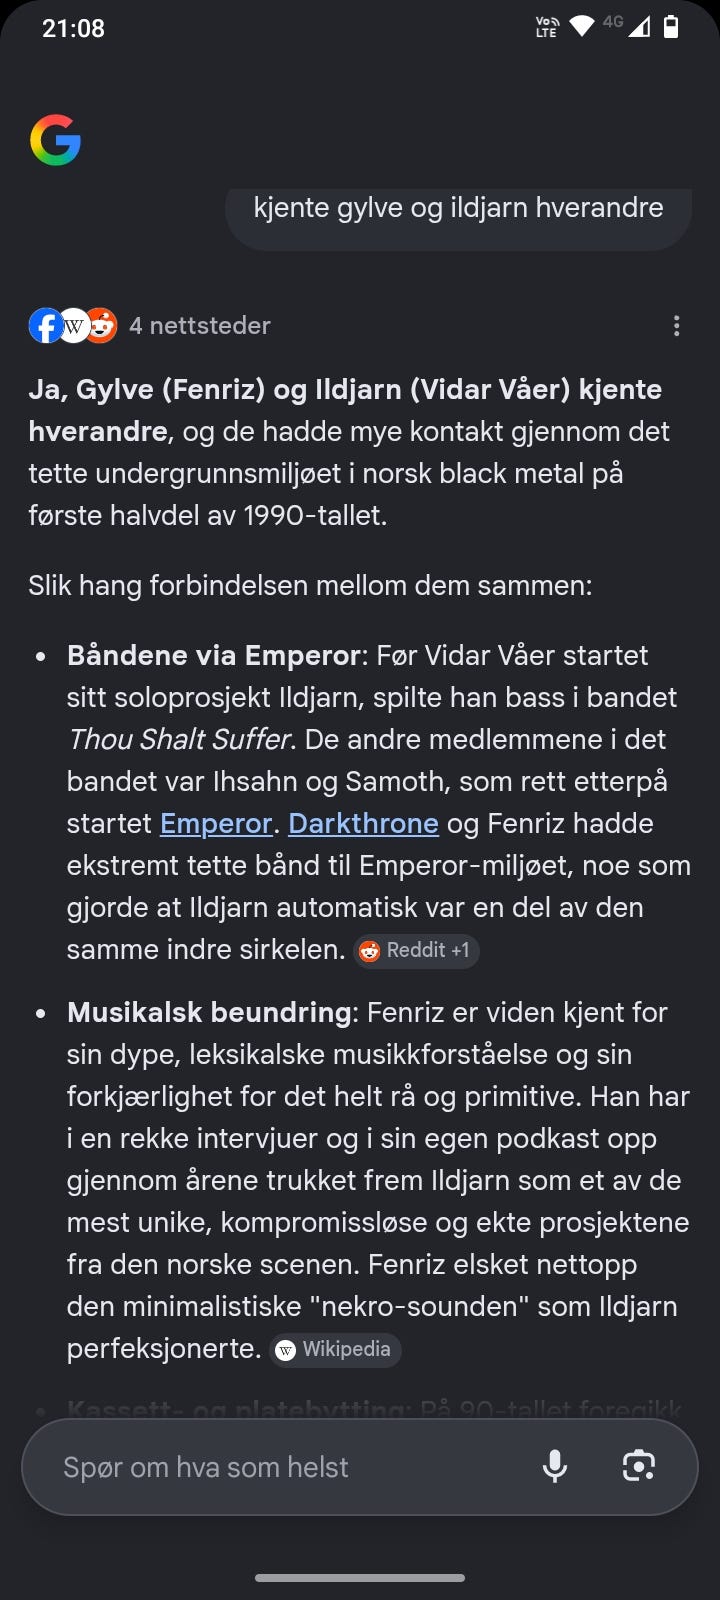Viewport: 720px width, 1600px height.
Task: Tap the "Båndene via Emperor" bullet heading
Action: 213,656
